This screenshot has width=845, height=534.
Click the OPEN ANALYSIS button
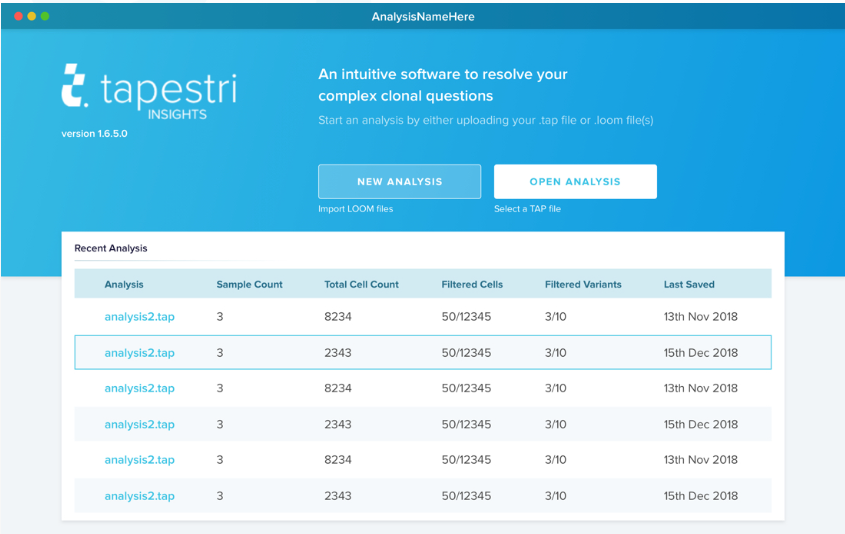(575, 182)
